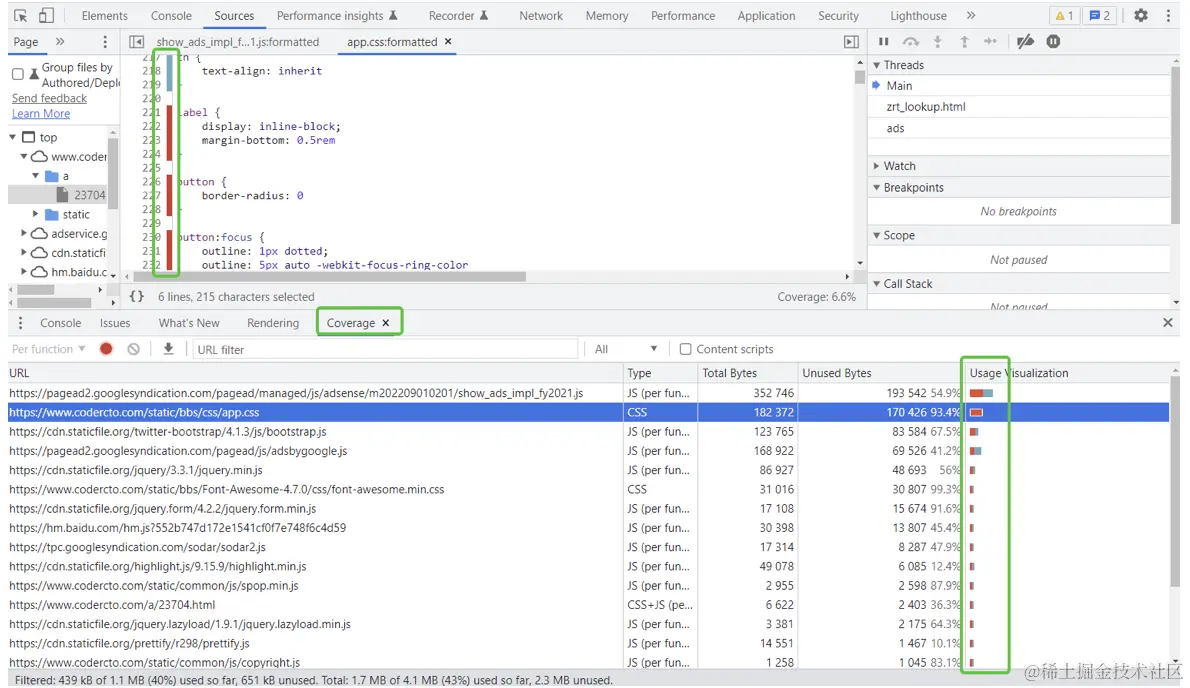
Task: Export coverage data download icon
Action: click(168, 349)
